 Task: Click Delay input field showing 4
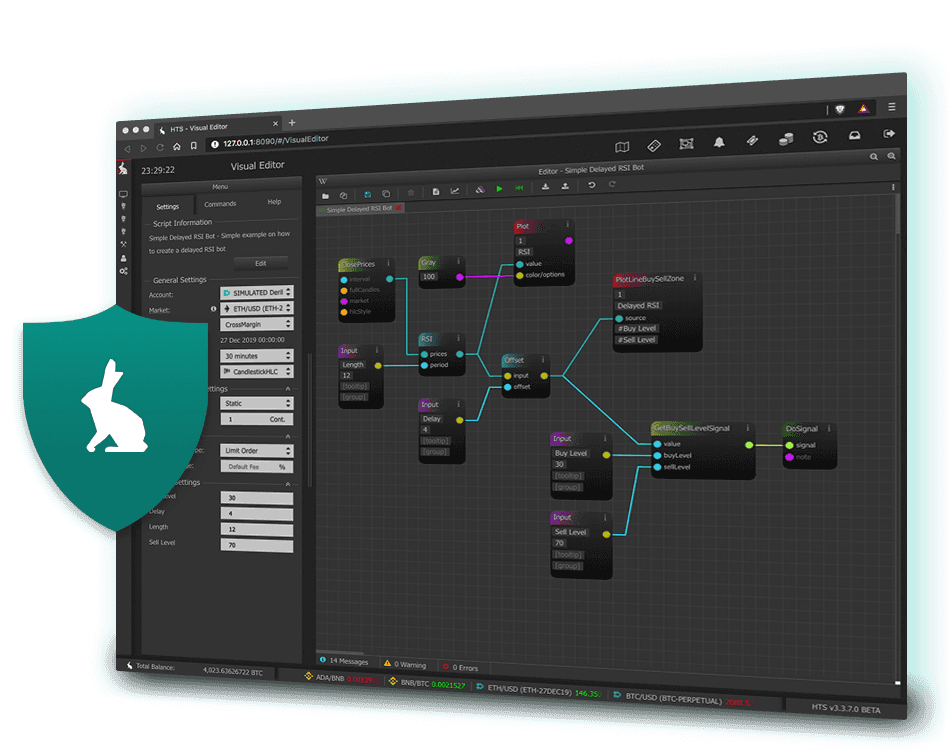pyautogui.click(x=257, y=514)
